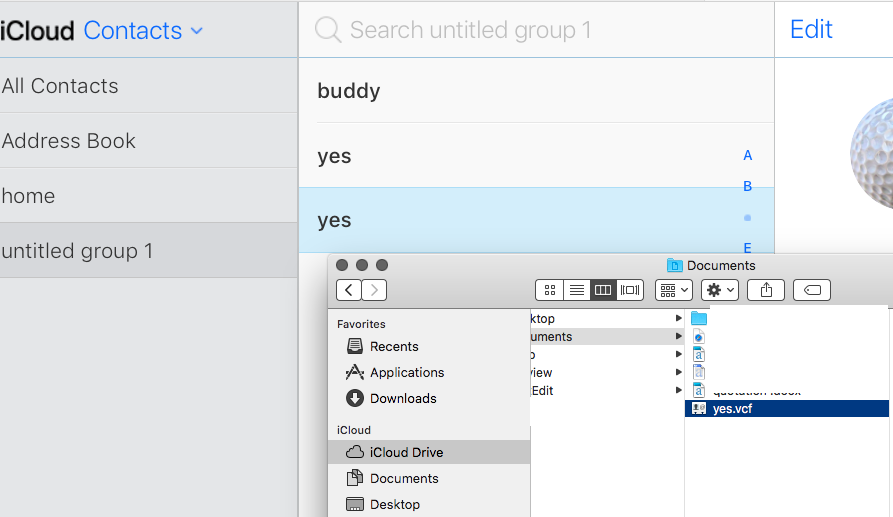Expand the Preview folder arrow in column
Image resolution: width=893 pixels, height=517 pixels.
click(x=678, y=372)
